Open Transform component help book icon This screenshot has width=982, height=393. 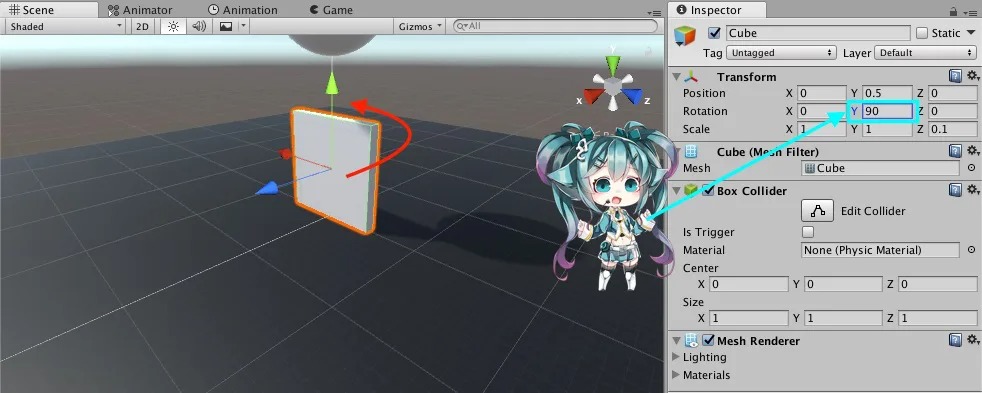(955, 76)
